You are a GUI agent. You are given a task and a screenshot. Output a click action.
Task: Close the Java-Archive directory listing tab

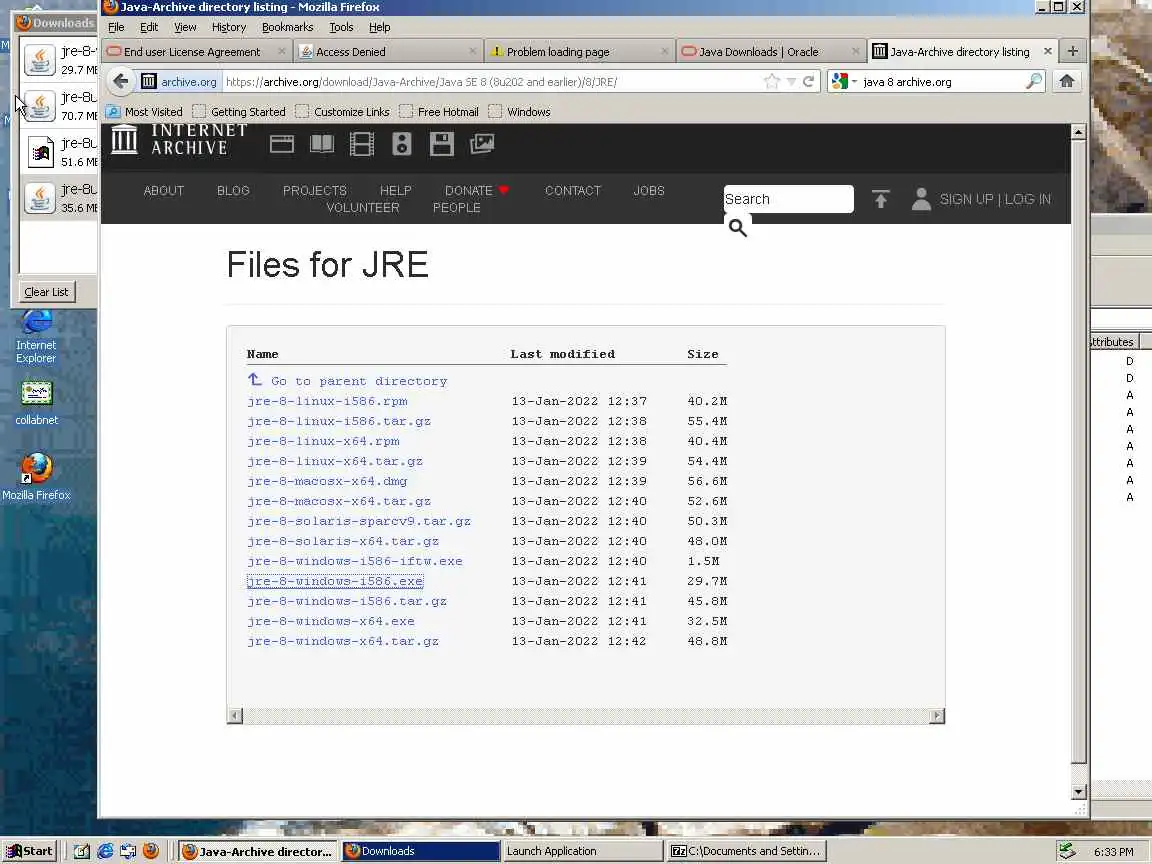[x=1048, y=51]
